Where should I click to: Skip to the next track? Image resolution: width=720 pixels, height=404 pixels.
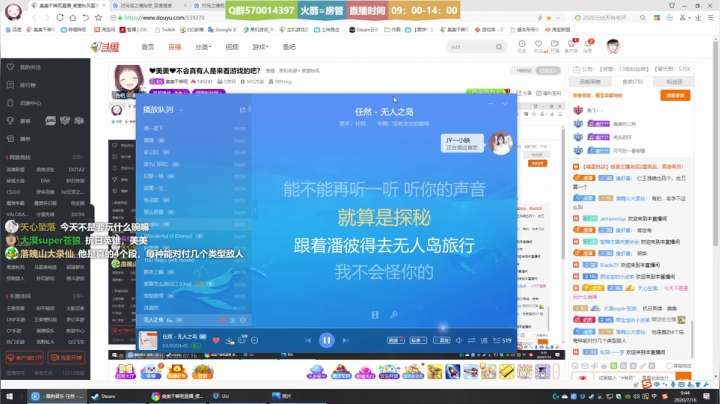[345, 340]
